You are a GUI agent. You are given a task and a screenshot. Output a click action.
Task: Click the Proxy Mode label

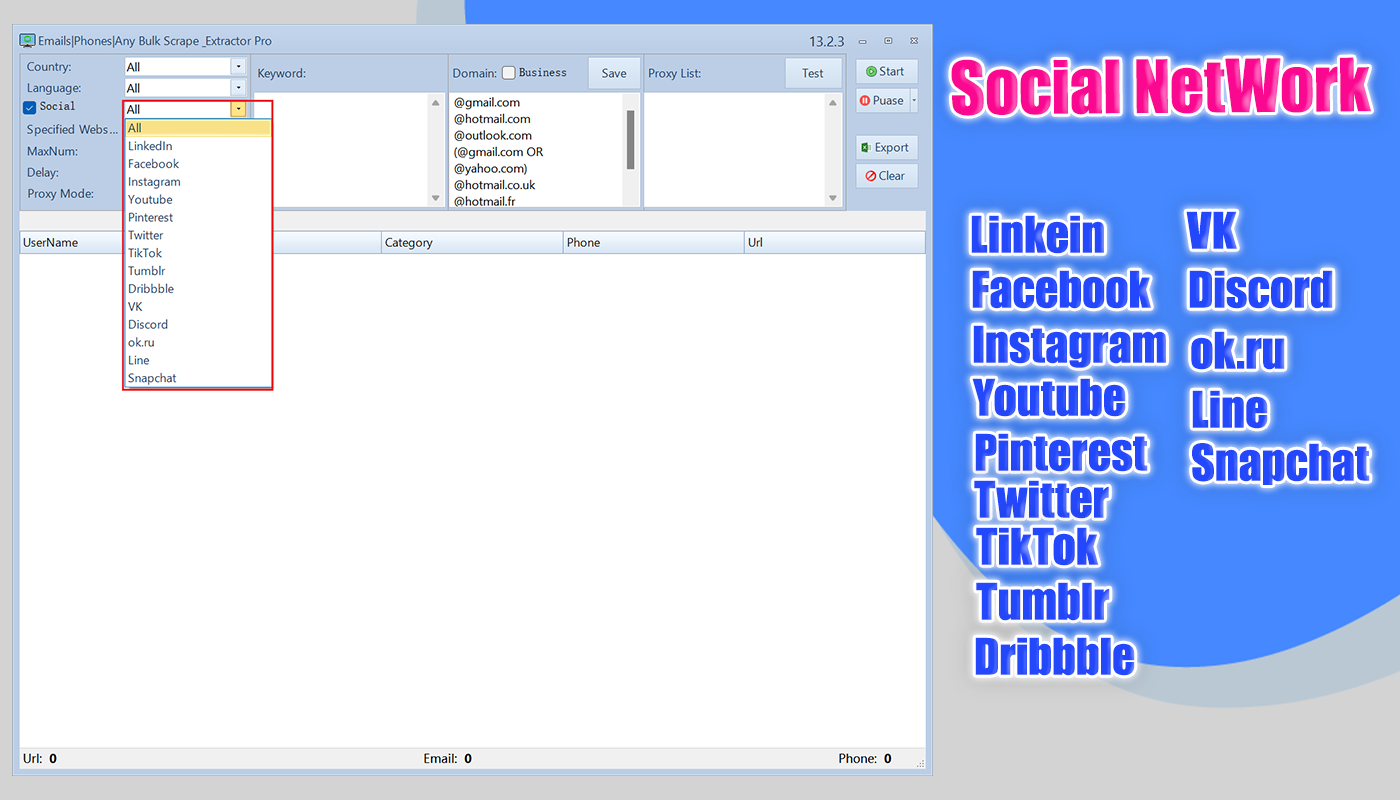(60, 194)
